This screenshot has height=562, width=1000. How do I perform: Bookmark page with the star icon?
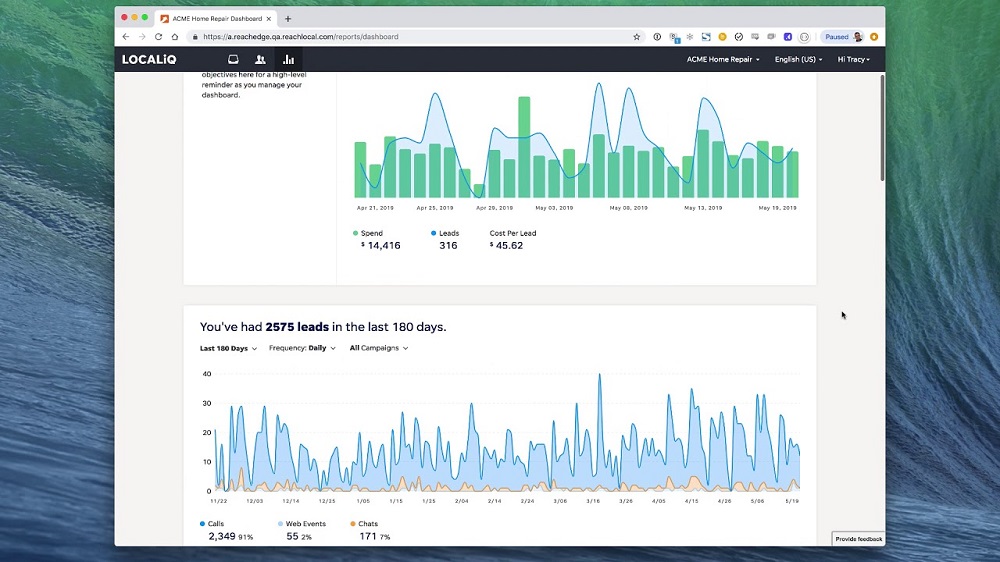(x=636, y=37)
